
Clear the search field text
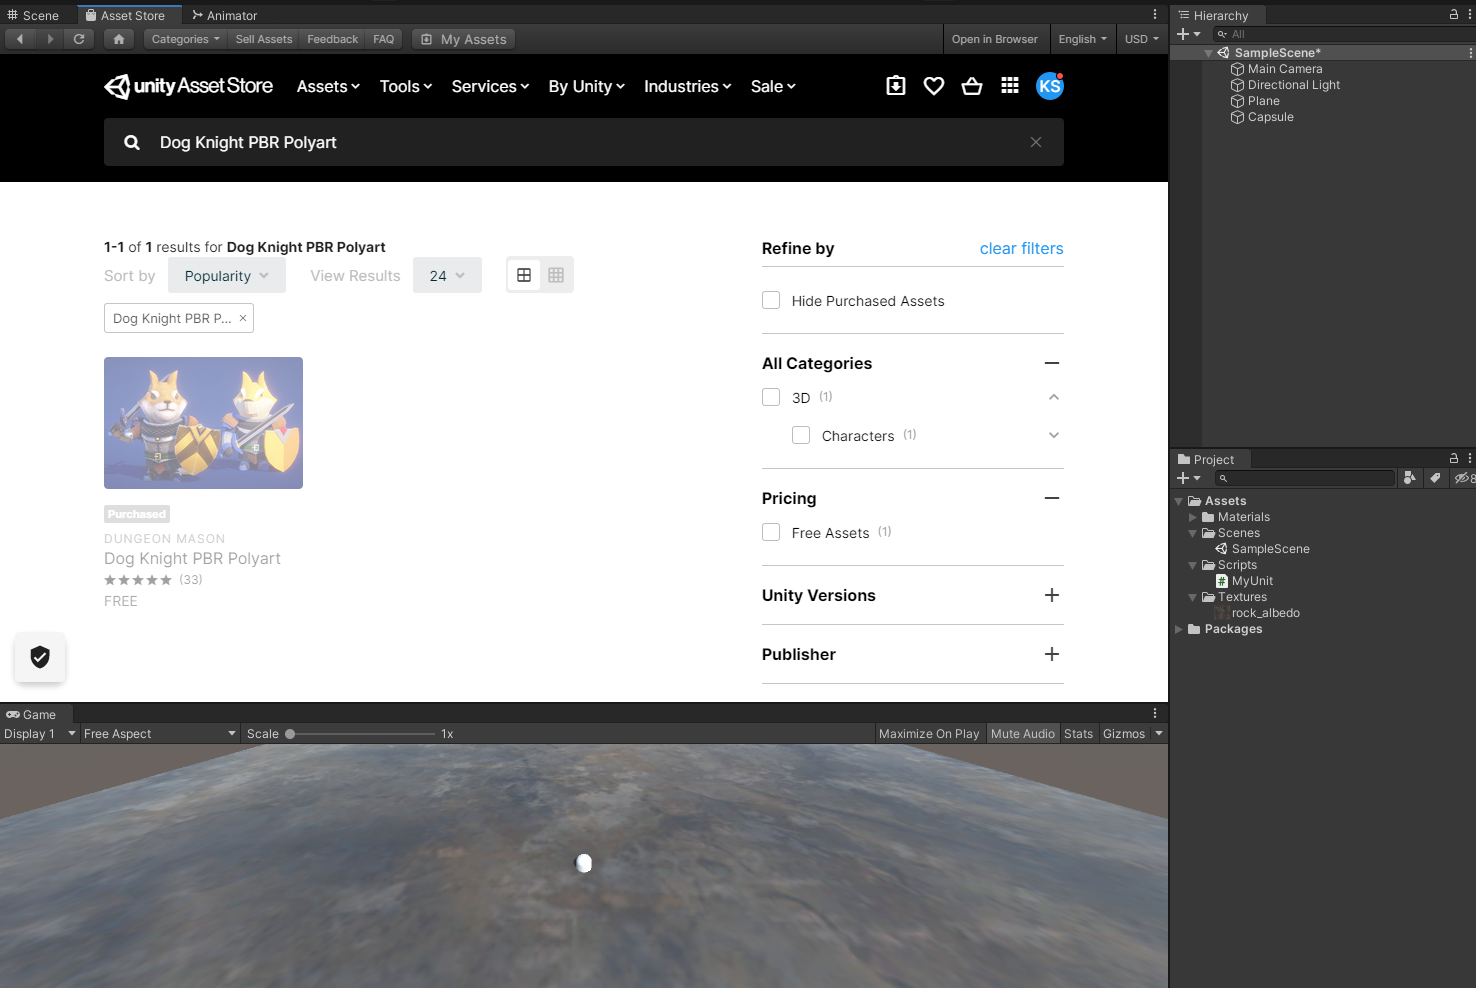tap(1036, 142)
